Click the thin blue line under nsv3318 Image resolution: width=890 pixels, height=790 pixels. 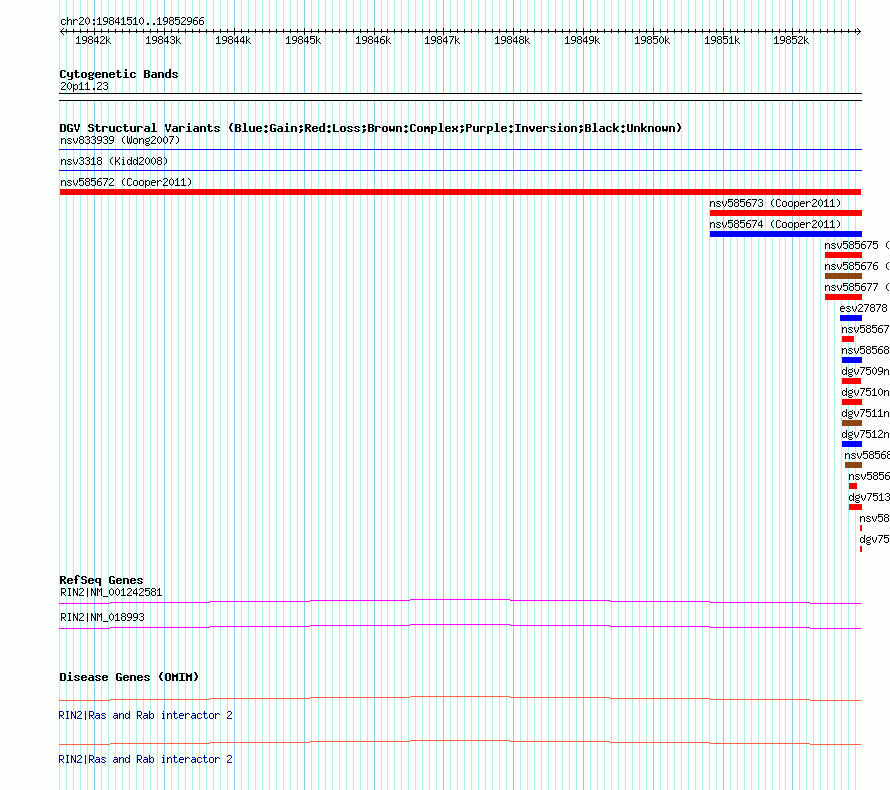460,170
